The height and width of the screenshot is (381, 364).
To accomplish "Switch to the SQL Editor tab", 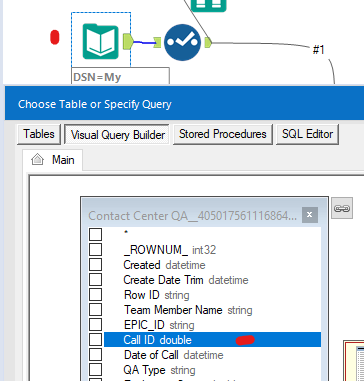I will coord(307,134).
